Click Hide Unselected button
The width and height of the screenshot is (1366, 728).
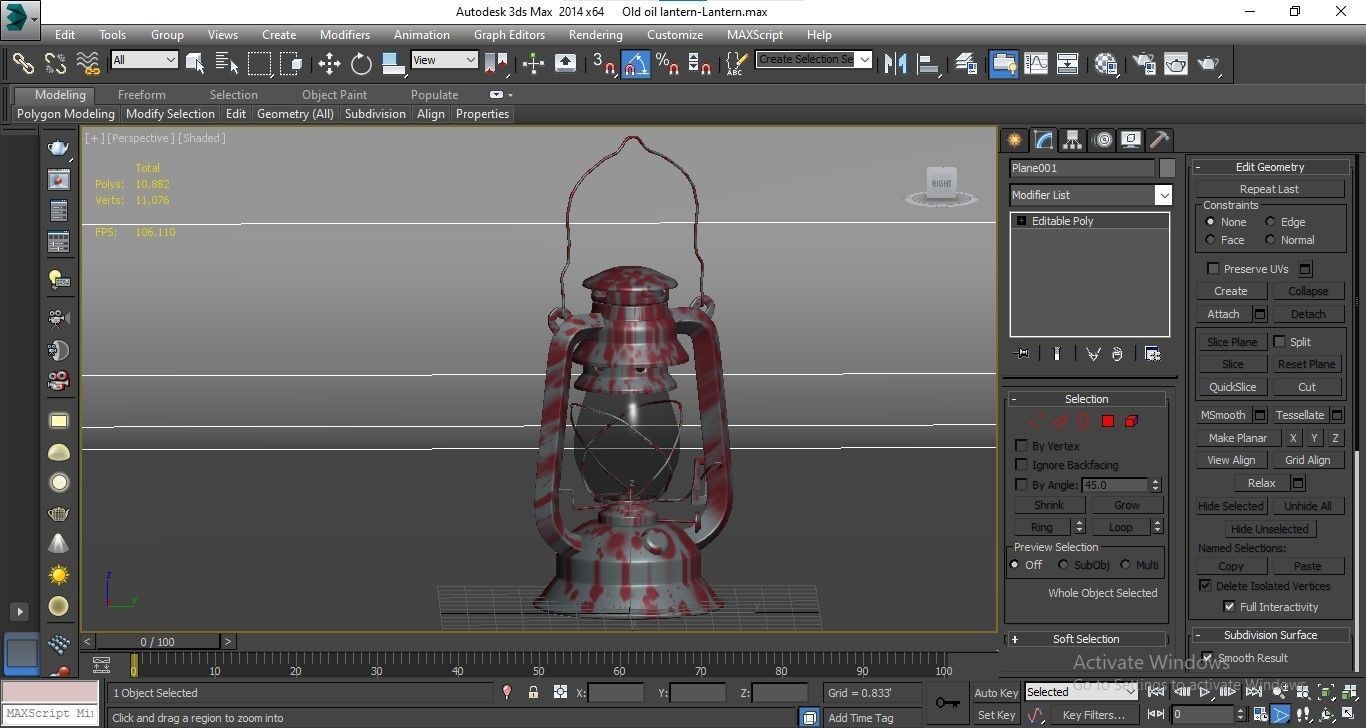(1270, 529)
